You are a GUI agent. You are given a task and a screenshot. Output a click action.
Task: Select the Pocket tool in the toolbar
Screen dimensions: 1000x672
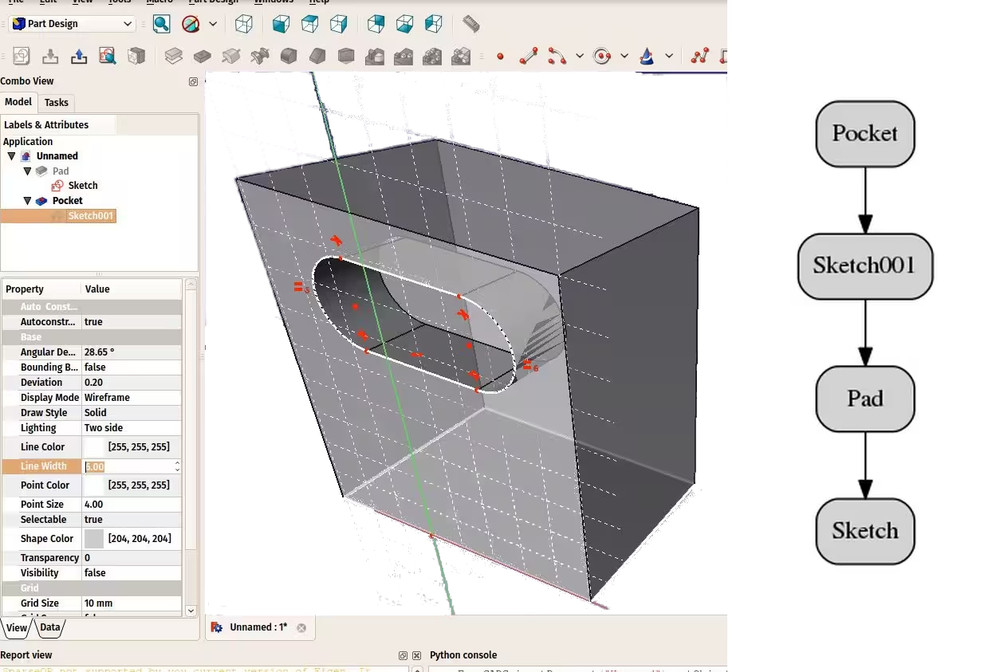point(201,56)
